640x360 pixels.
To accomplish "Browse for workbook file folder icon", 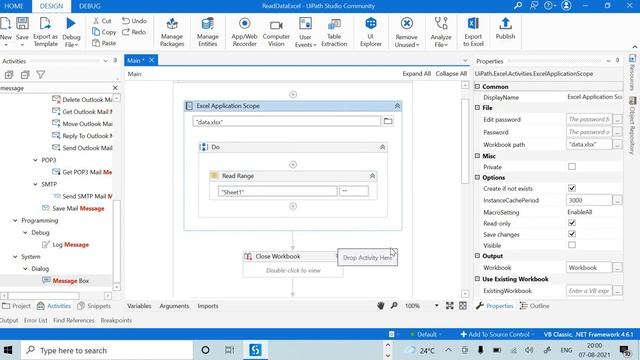I will point(388,121).
